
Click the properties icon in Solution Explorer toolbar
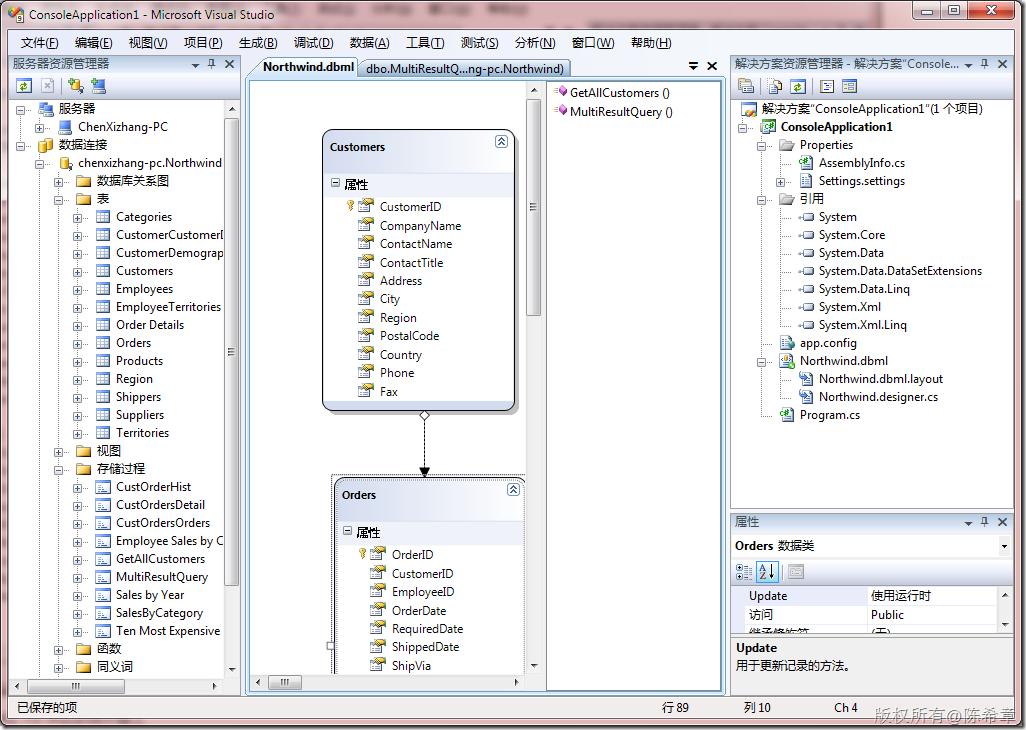(746, 86)
